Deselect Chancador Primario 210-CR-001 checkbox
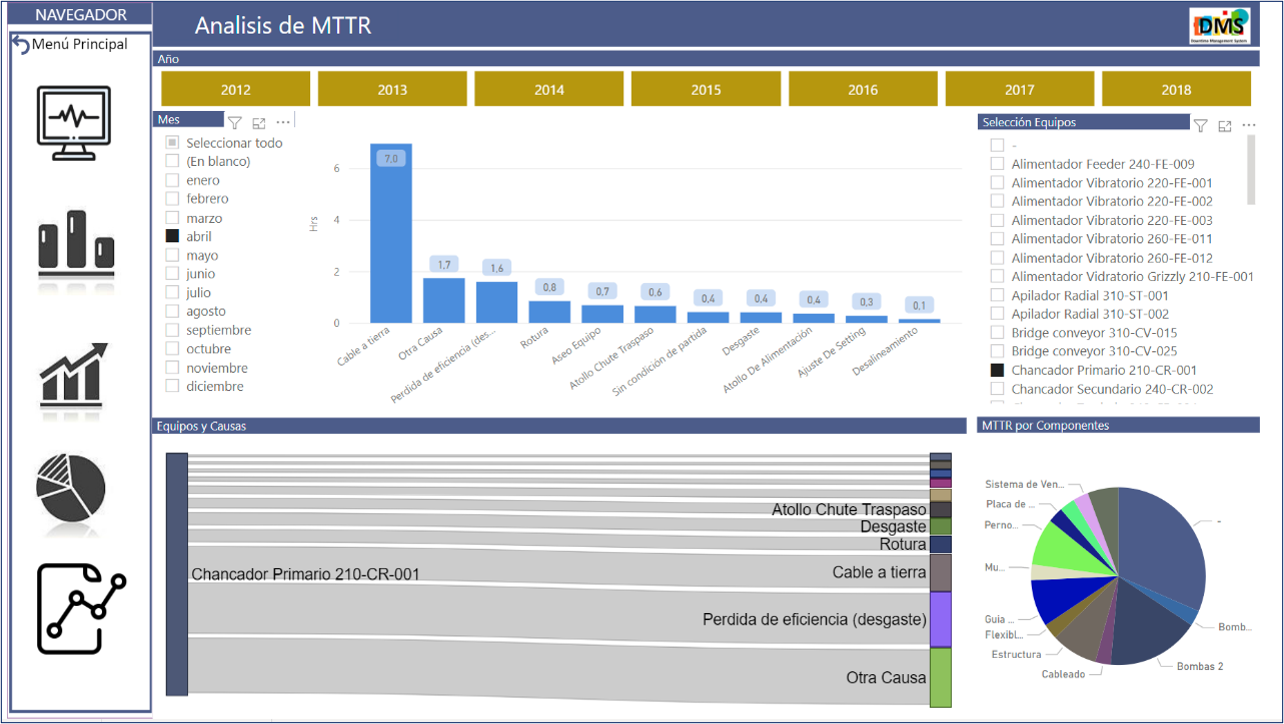Image resolution: width=1284 pixels, height=724 pixels. pos(997,370)
